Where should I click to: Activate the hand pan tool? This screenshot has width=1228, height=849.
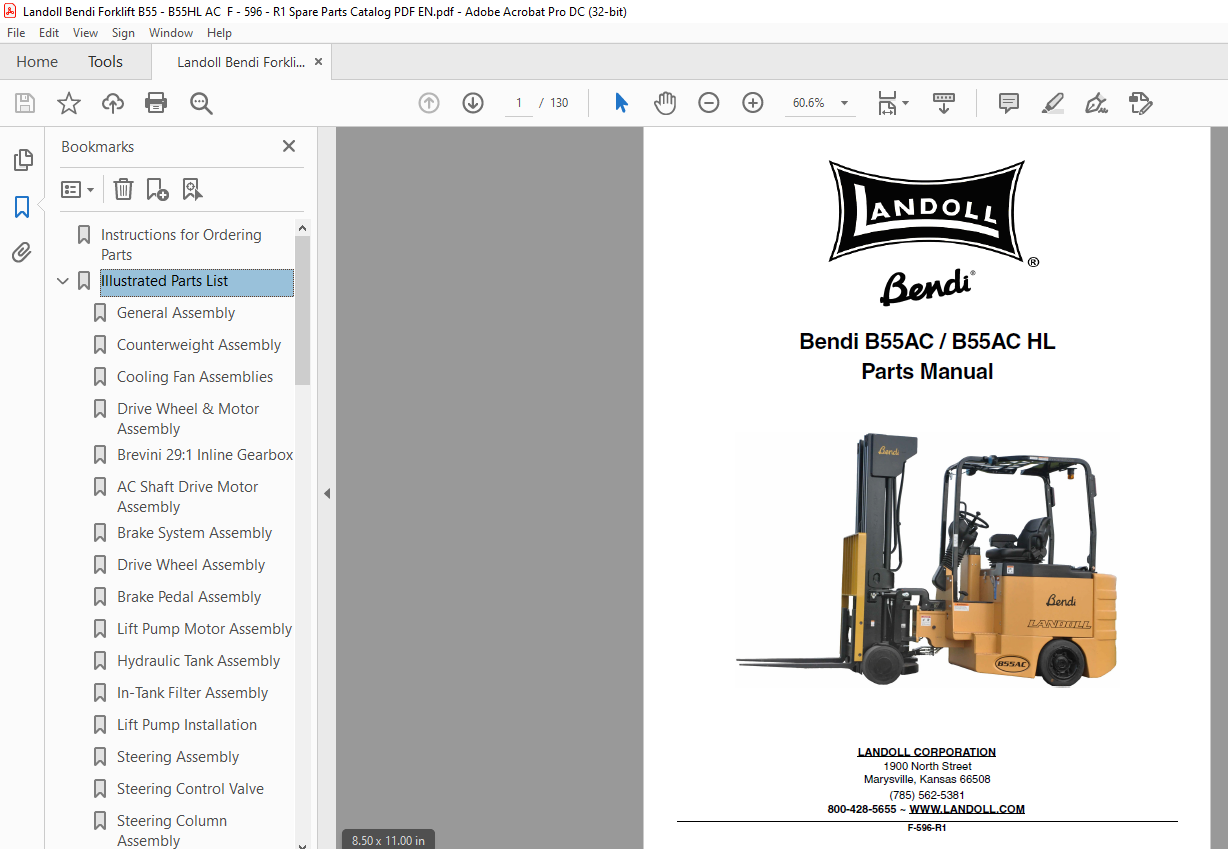pyautogui.click(x=665, y=103)
